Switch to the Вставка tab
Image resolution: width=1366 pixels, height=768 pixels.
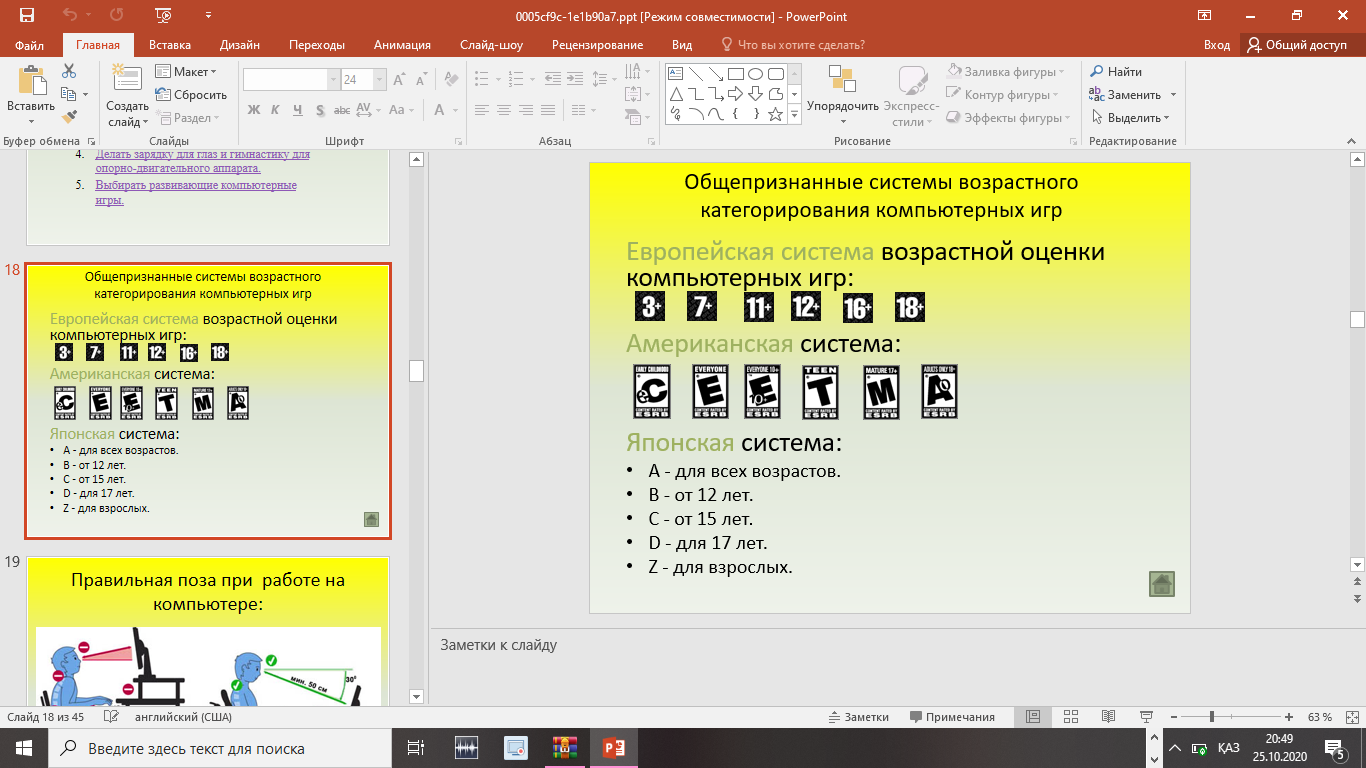[170, 45]
